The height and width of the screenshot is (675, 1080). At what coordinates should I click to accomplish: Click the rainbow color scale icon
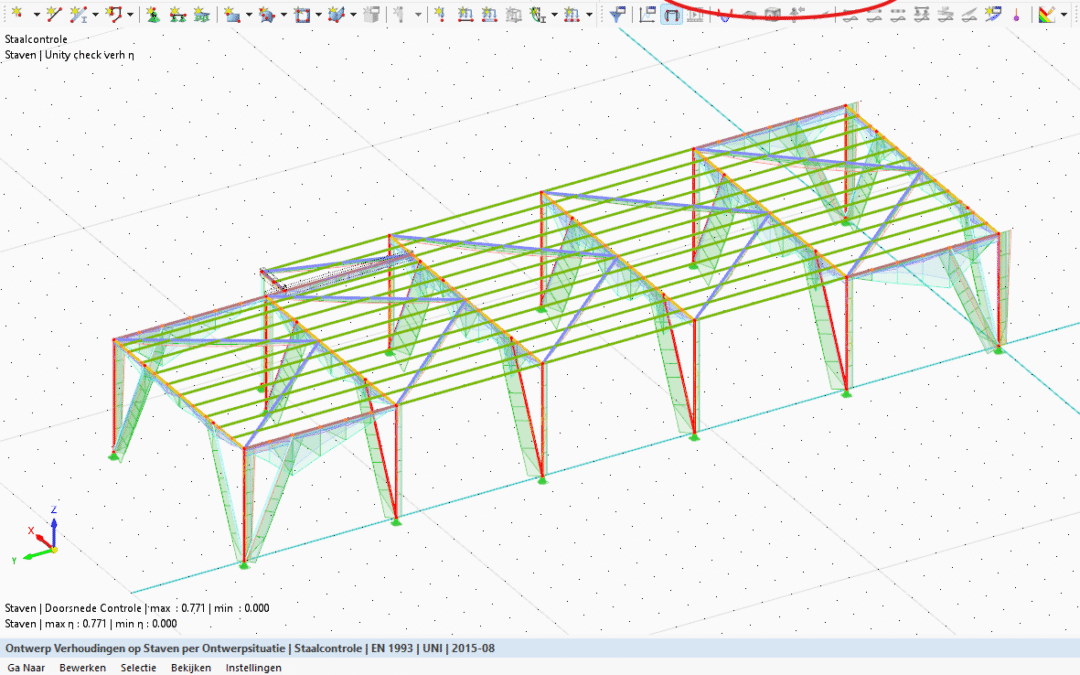click(1046, 14)
